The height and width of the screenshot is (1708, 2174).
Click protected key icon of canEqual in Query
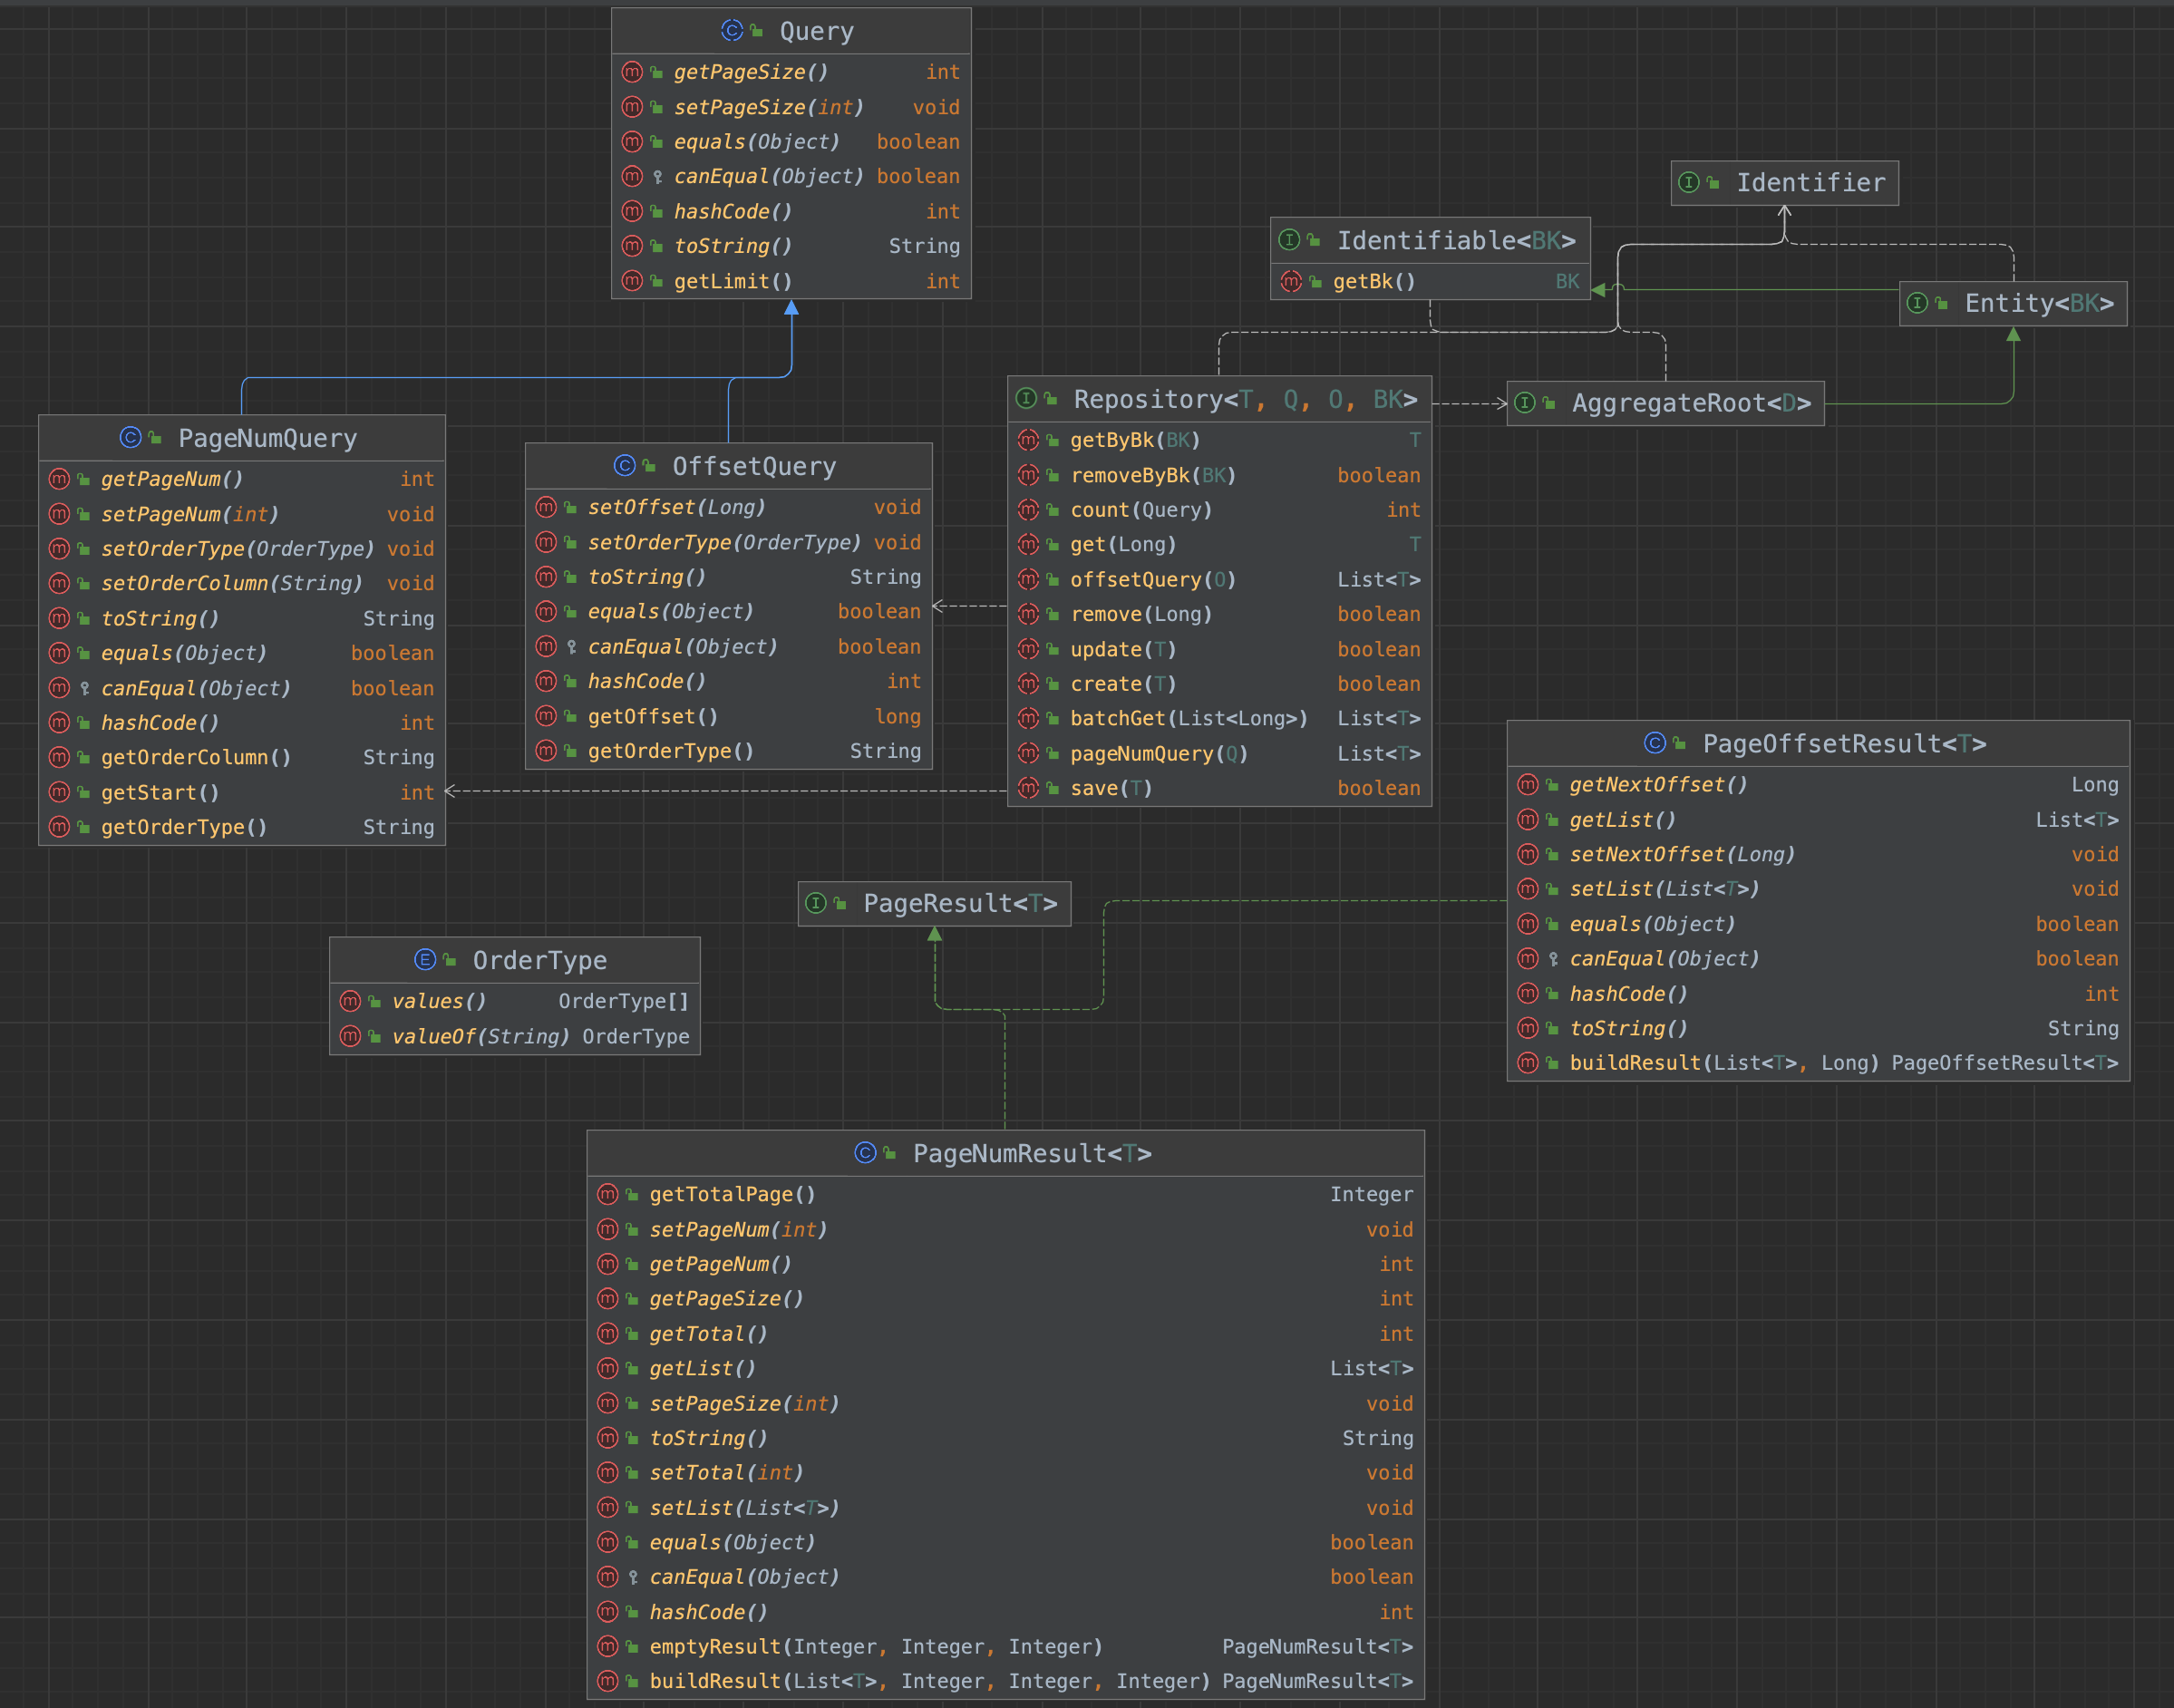657,177
